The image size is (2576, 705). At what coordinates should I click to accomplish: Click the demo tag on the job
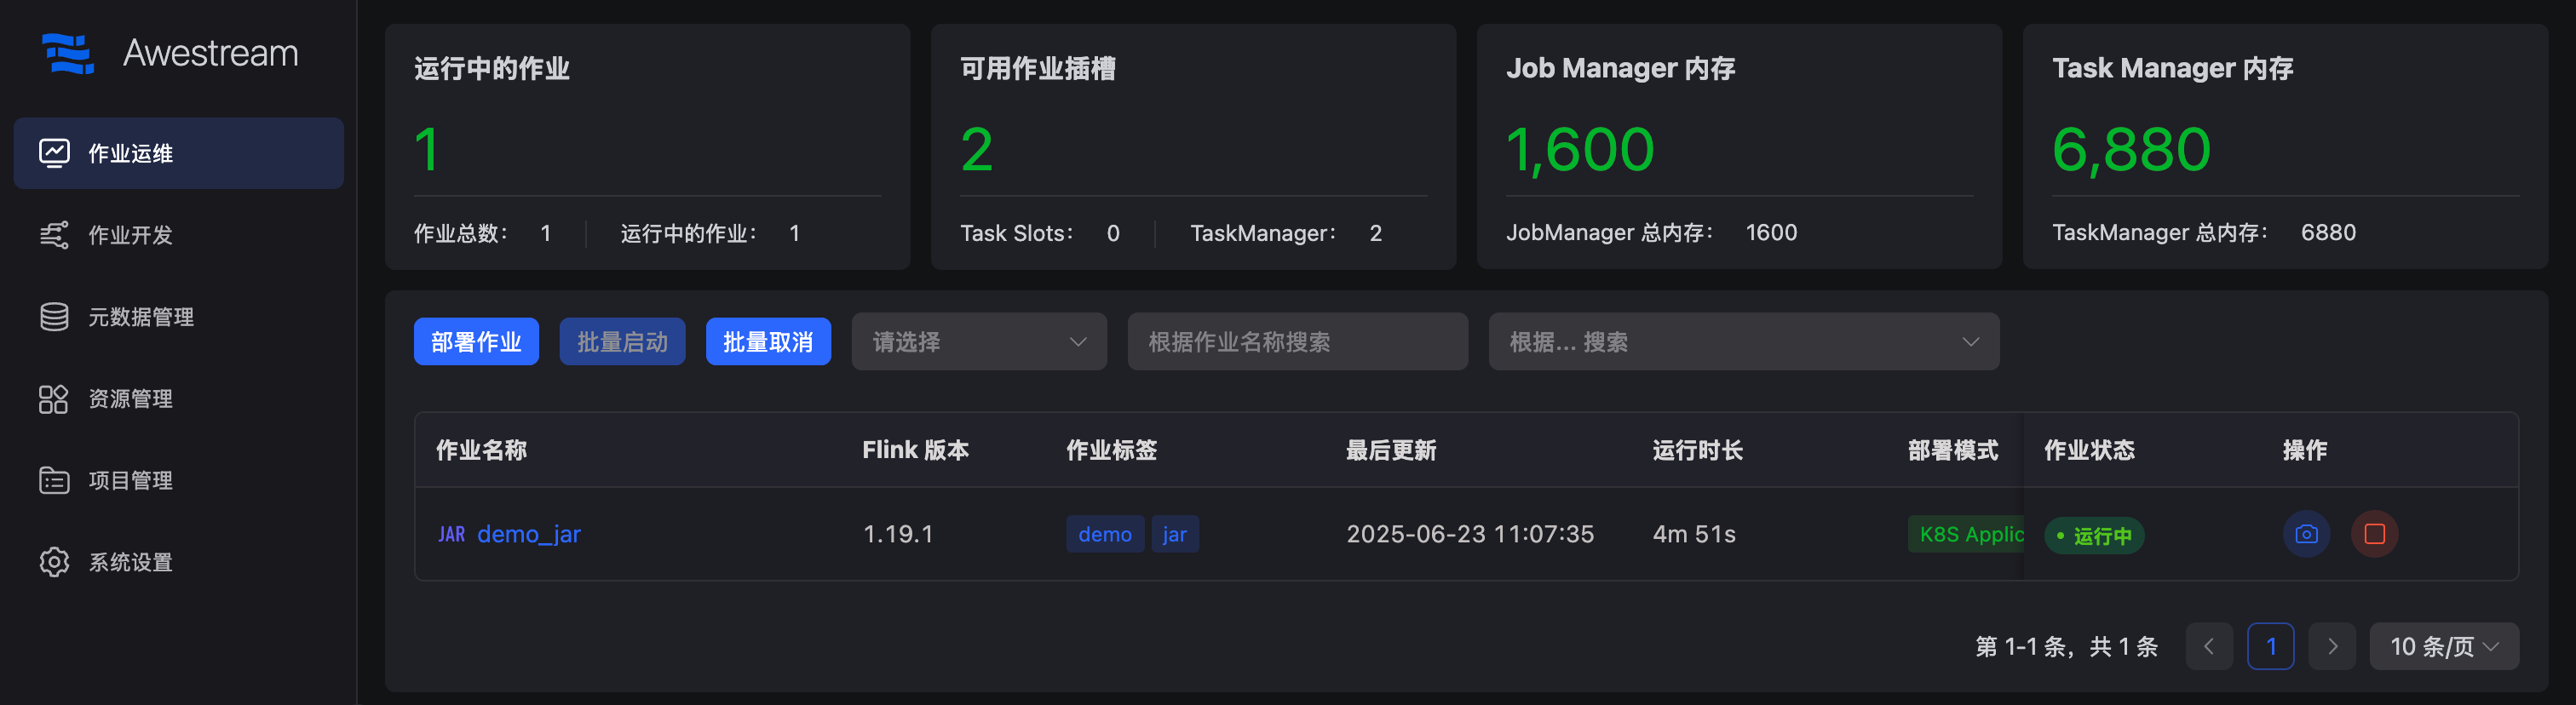coord(1104,534)
